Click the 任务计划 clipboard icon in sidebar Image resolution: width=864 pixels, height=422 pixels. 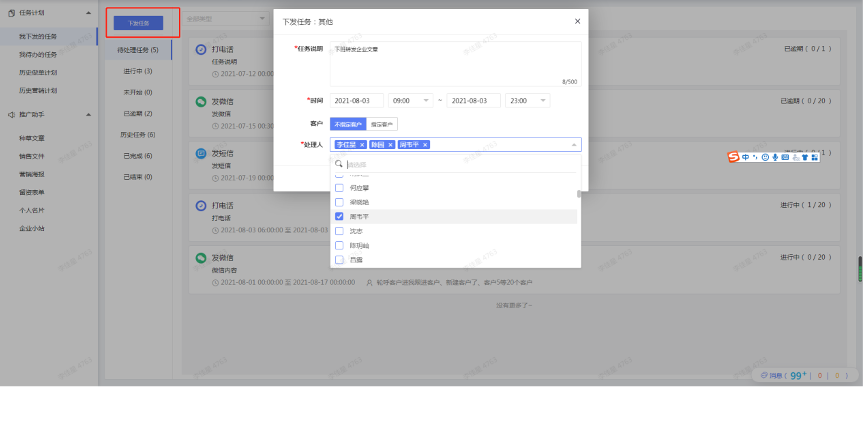click(x=12, y=13)
